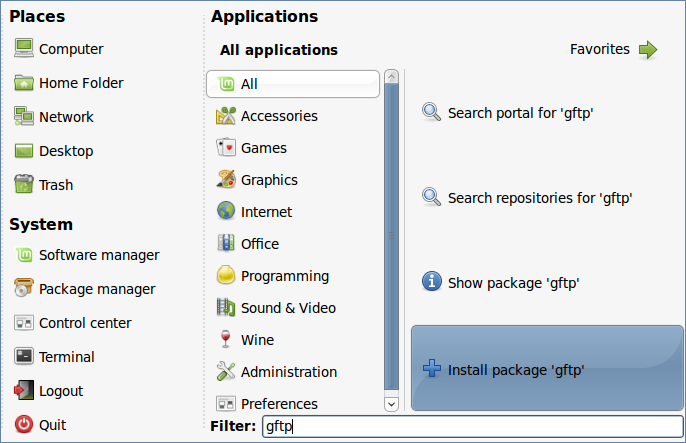Click the Logout door icon
Image resolution: width=686 pixels, height=443 pixels.
tap(24, 390)
